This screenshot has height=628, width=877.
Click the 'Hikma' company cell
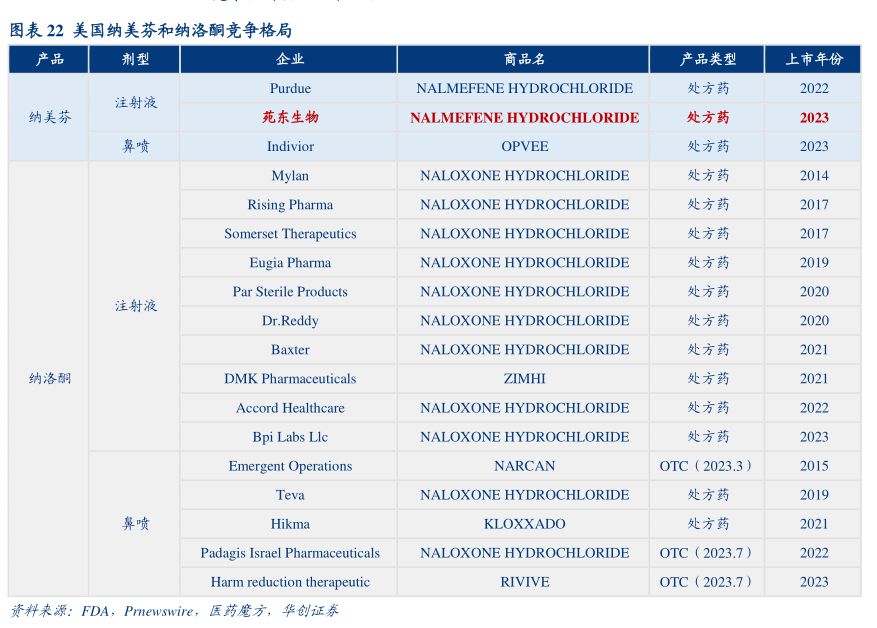pos(290,525)
